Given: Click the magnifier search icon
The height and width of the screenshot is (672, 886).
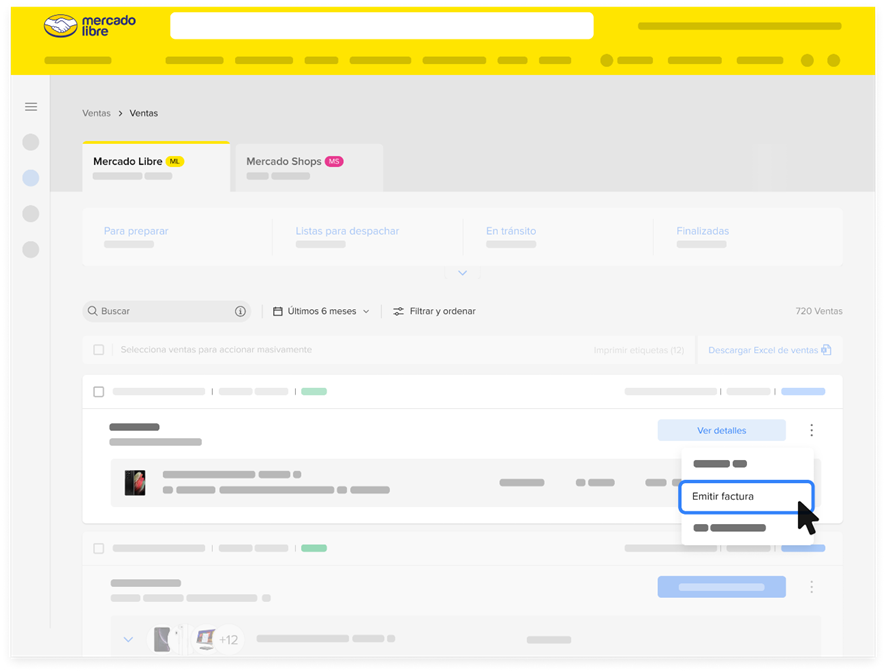Looking at the screenshot, I should tap(93, 311).
